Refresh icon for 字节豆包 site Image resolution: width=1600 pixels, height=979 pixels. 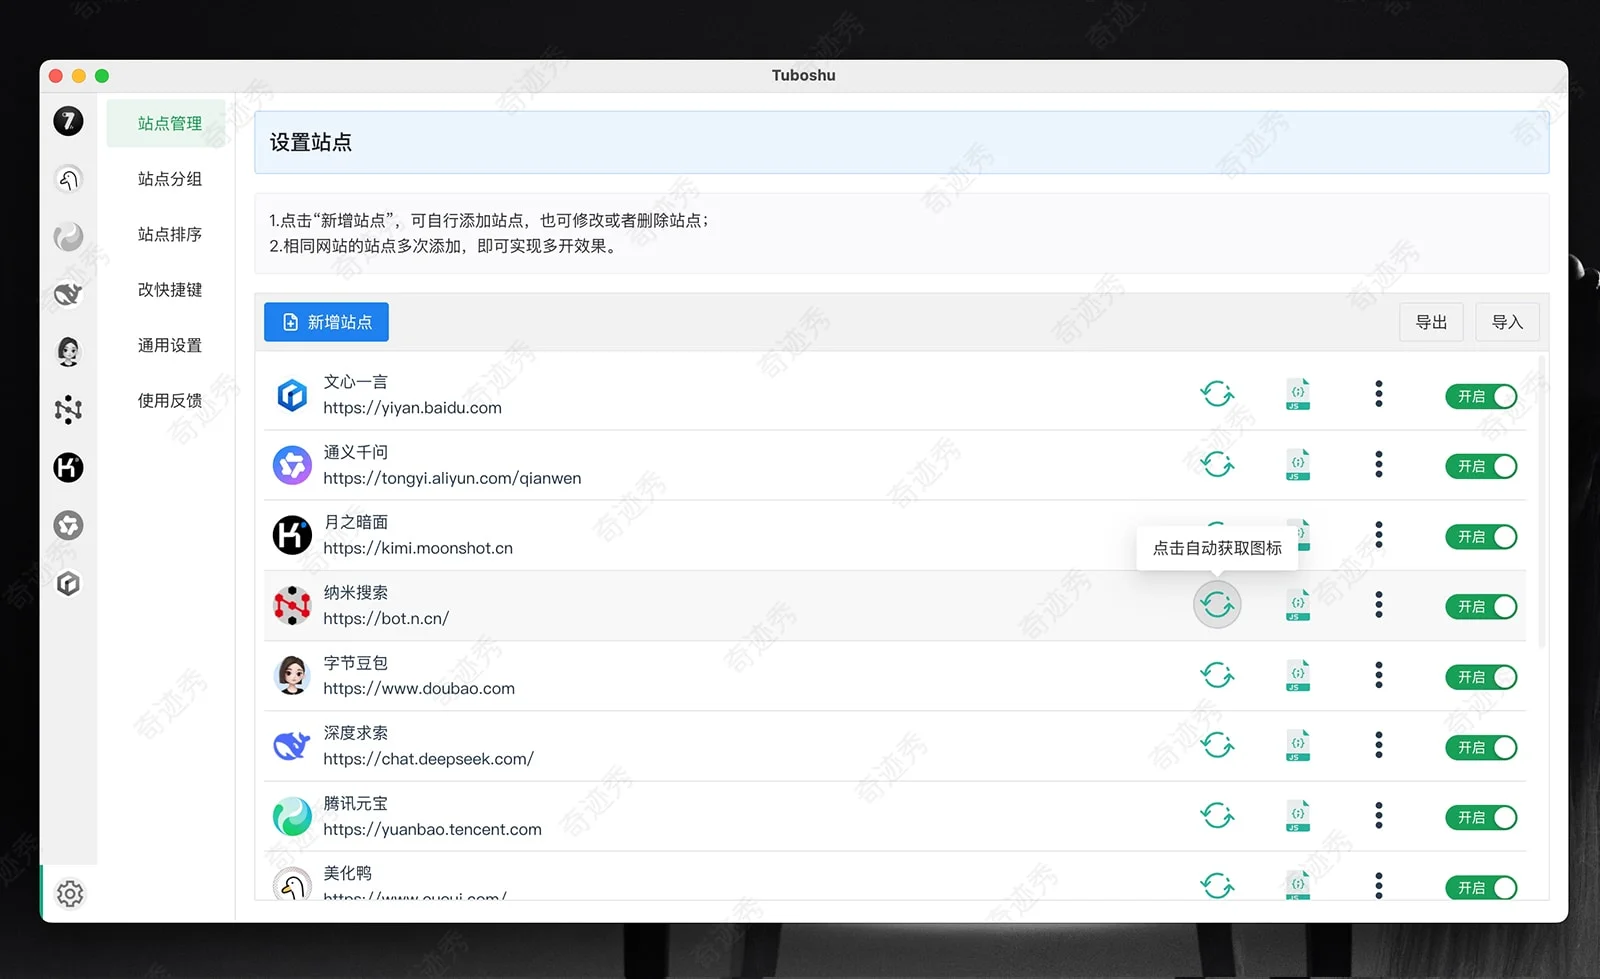coord(1217,676)
